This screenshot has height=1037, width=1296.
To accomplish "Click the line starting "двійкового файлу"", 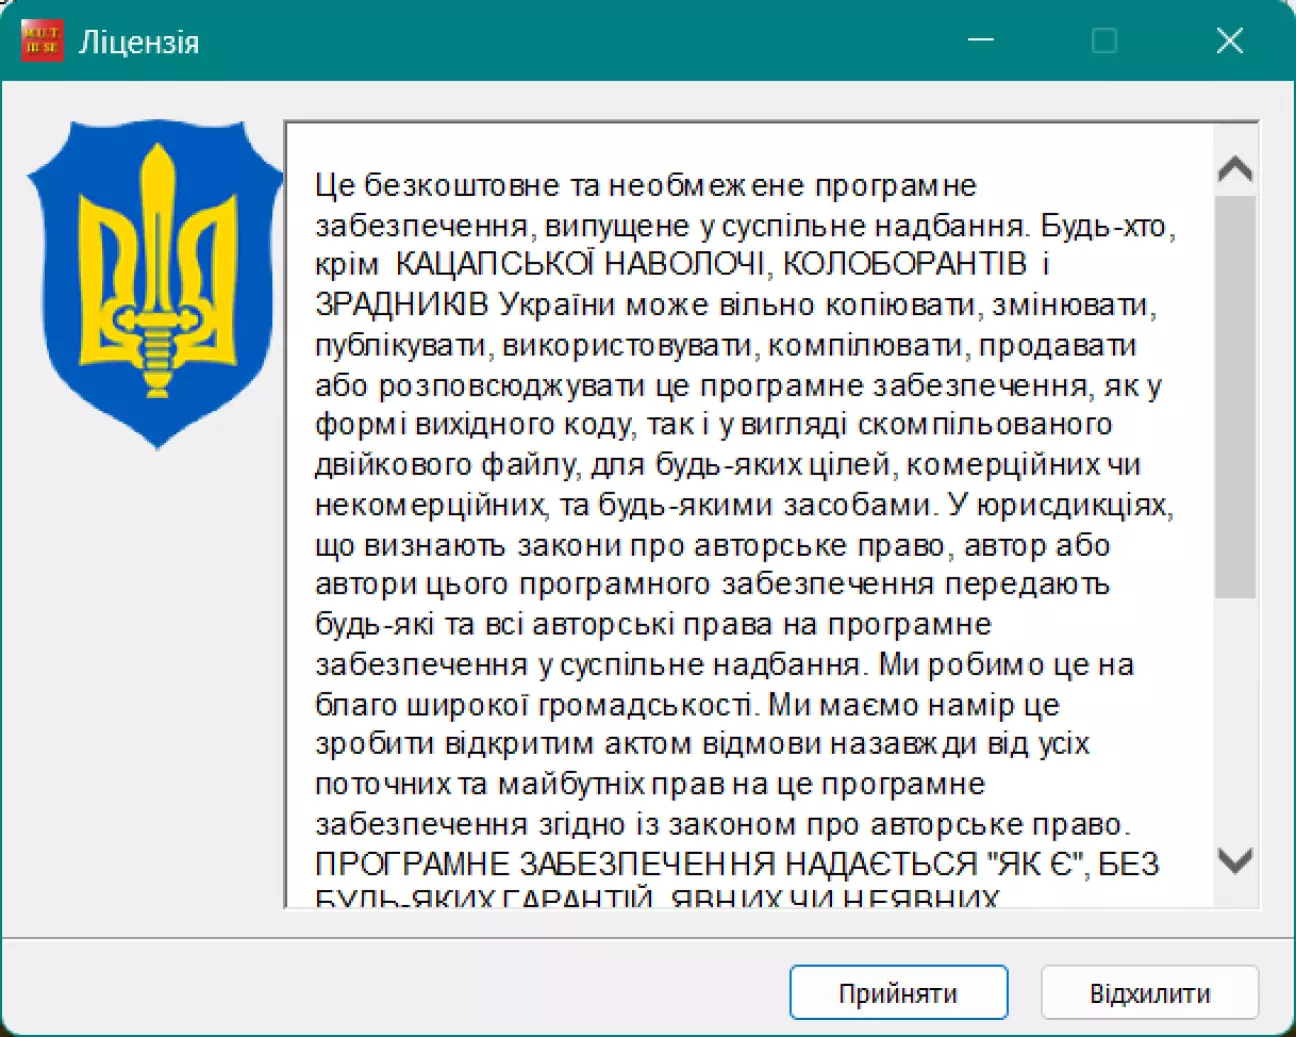I will tap(727, 465).
